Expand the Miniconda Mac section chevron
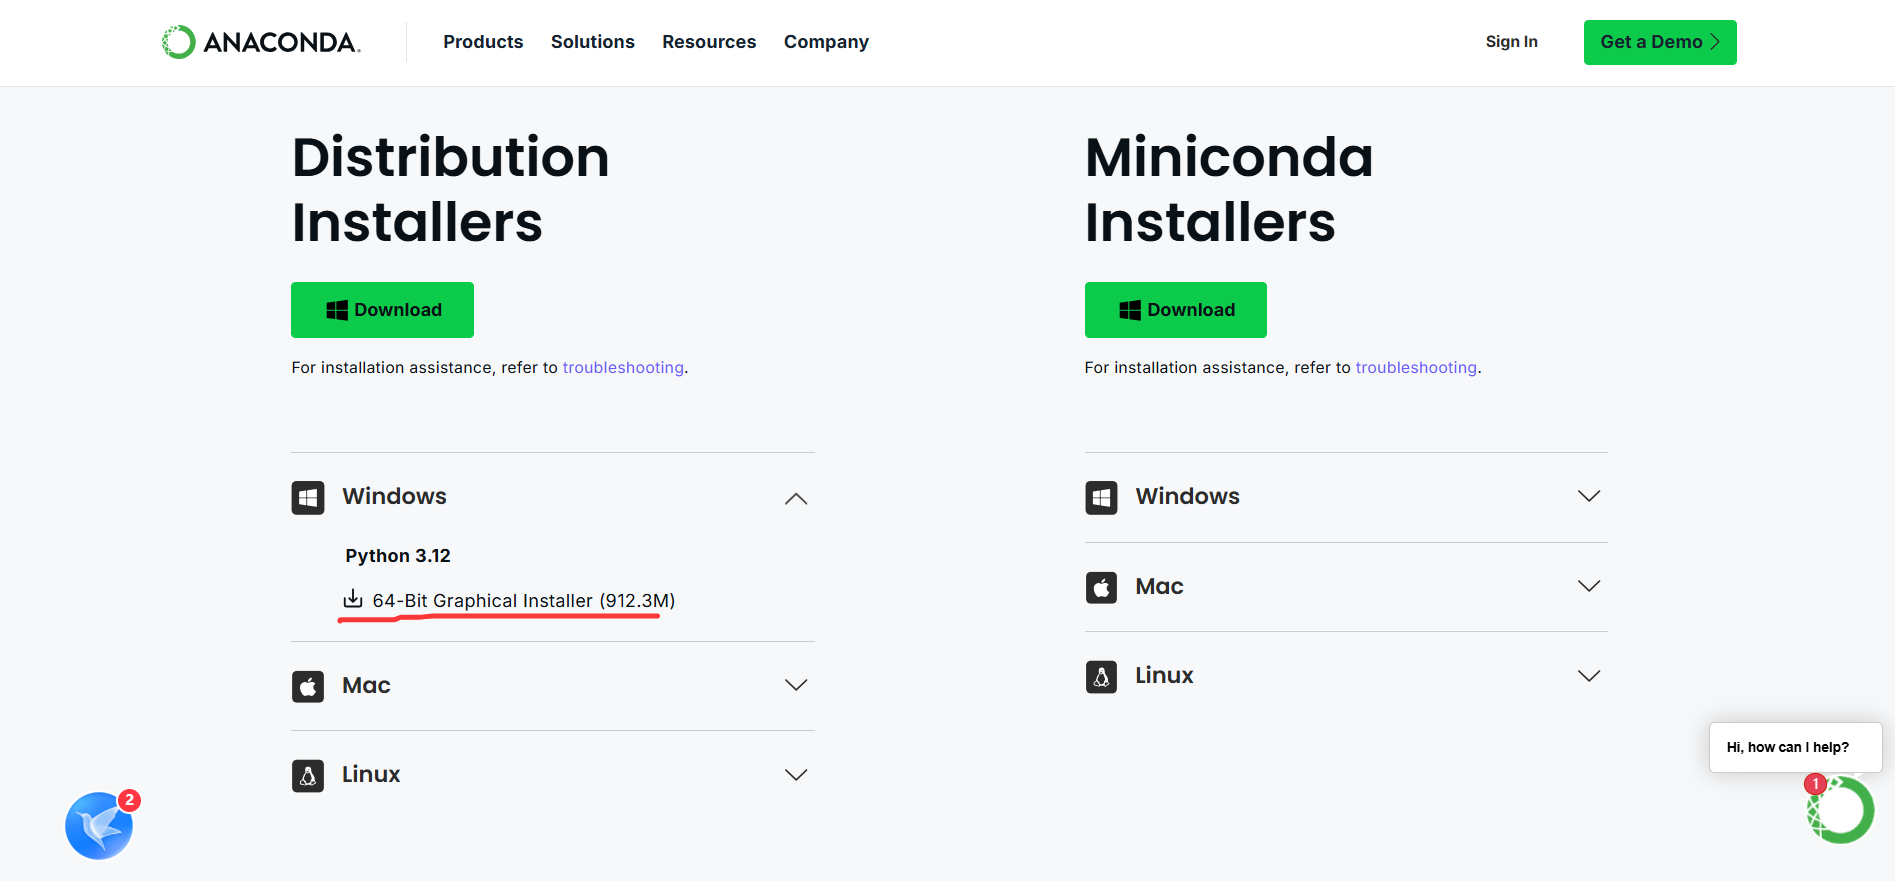The image size is (1895, 881). coord(1589,586)
